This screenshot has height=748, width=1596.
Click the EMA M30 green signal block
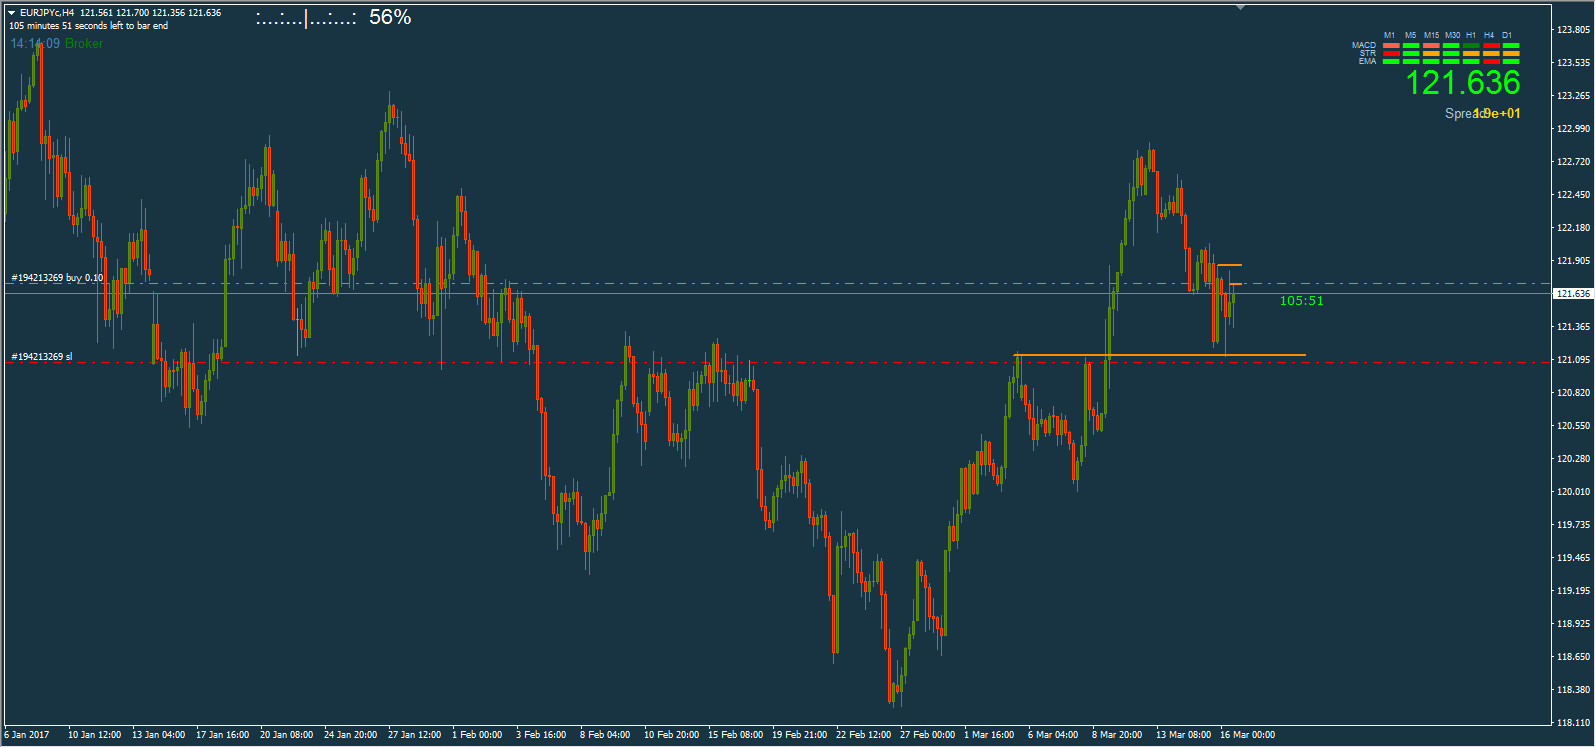(x=1451, y=61)
